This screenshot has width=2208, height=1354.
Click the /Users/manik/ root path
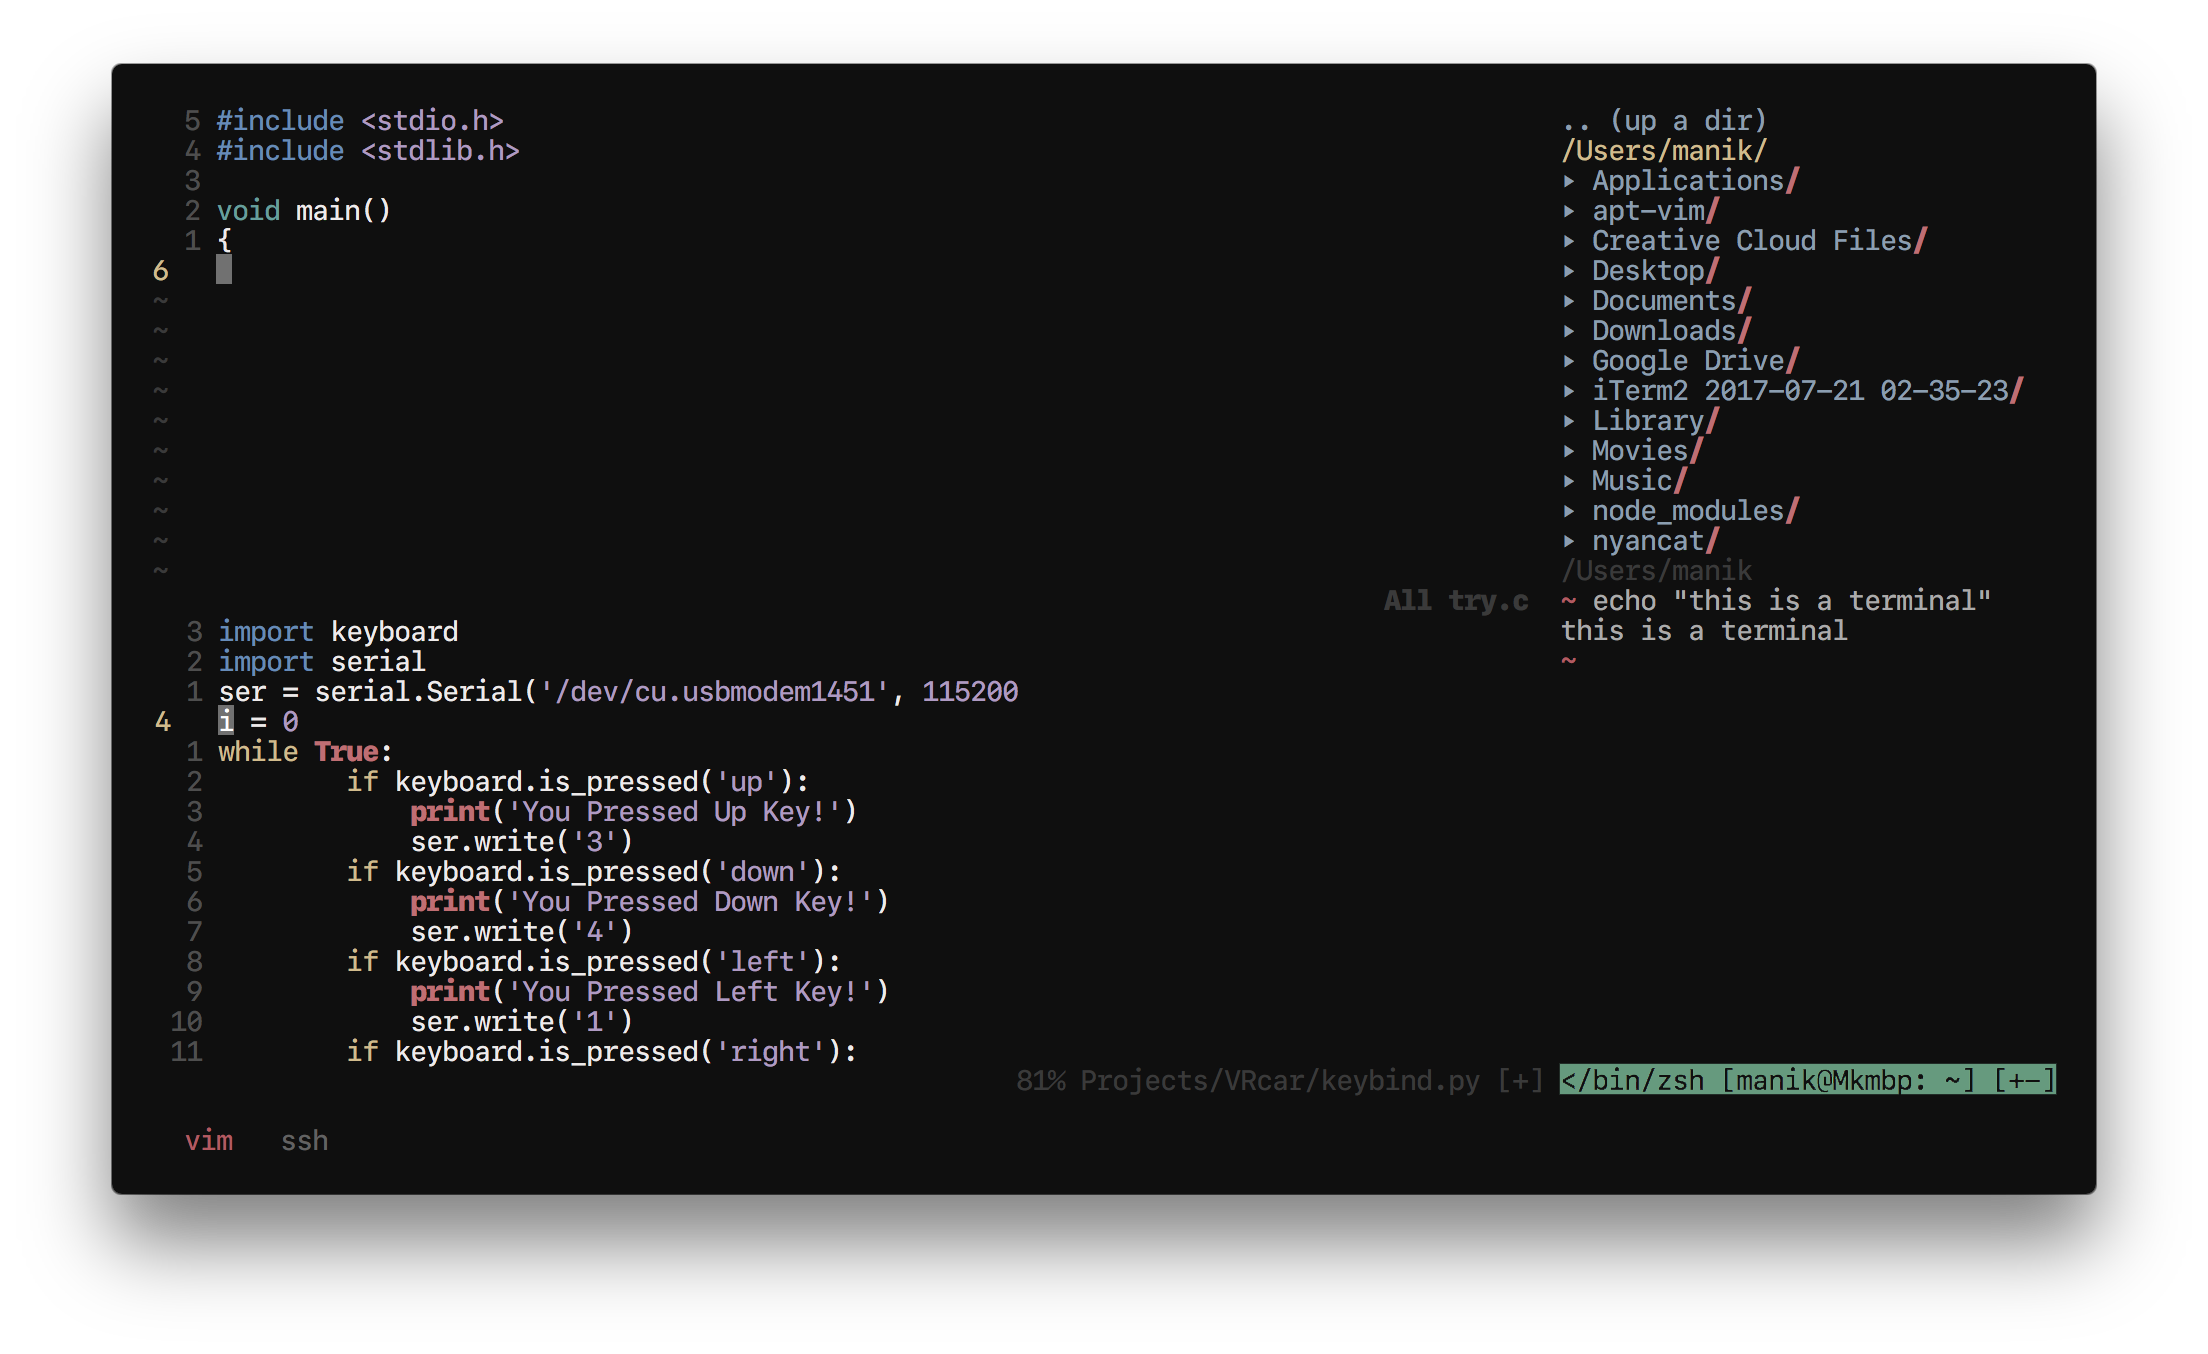1664,151
